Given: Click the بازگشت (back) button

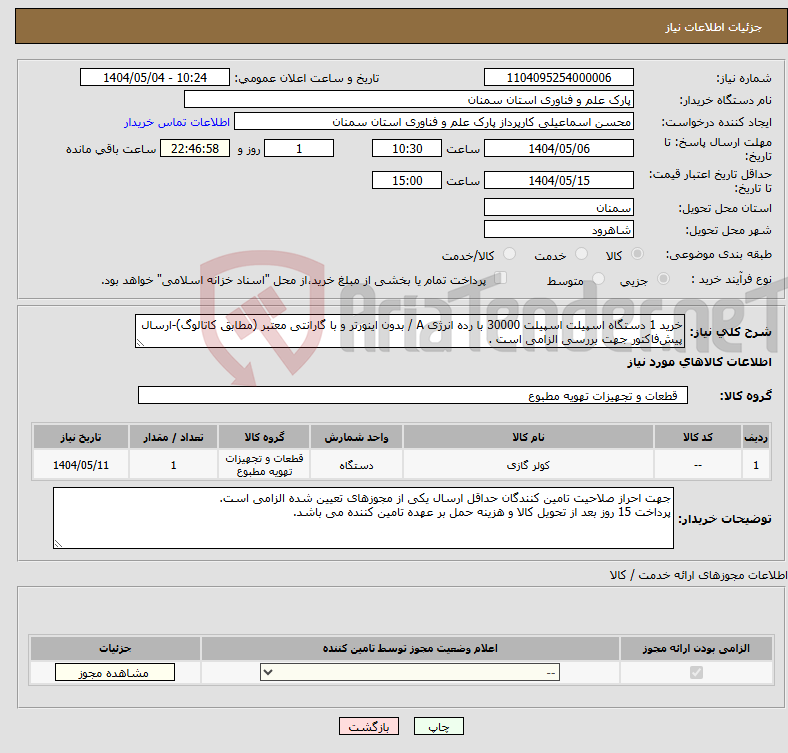Looking at the screenshot, I should 368,726.
